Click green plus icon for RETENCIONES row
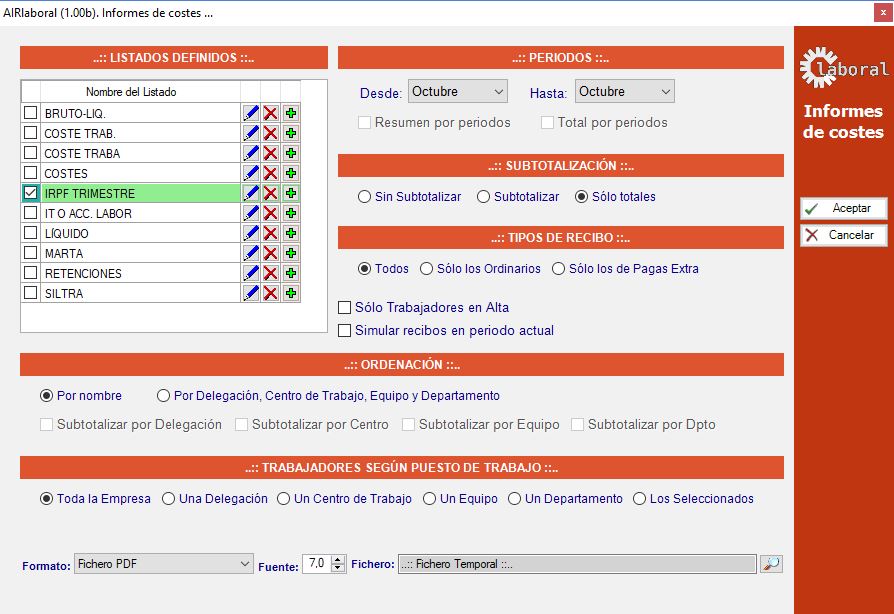The height and width of the screenshot is (614, 894). click(290, 274)
